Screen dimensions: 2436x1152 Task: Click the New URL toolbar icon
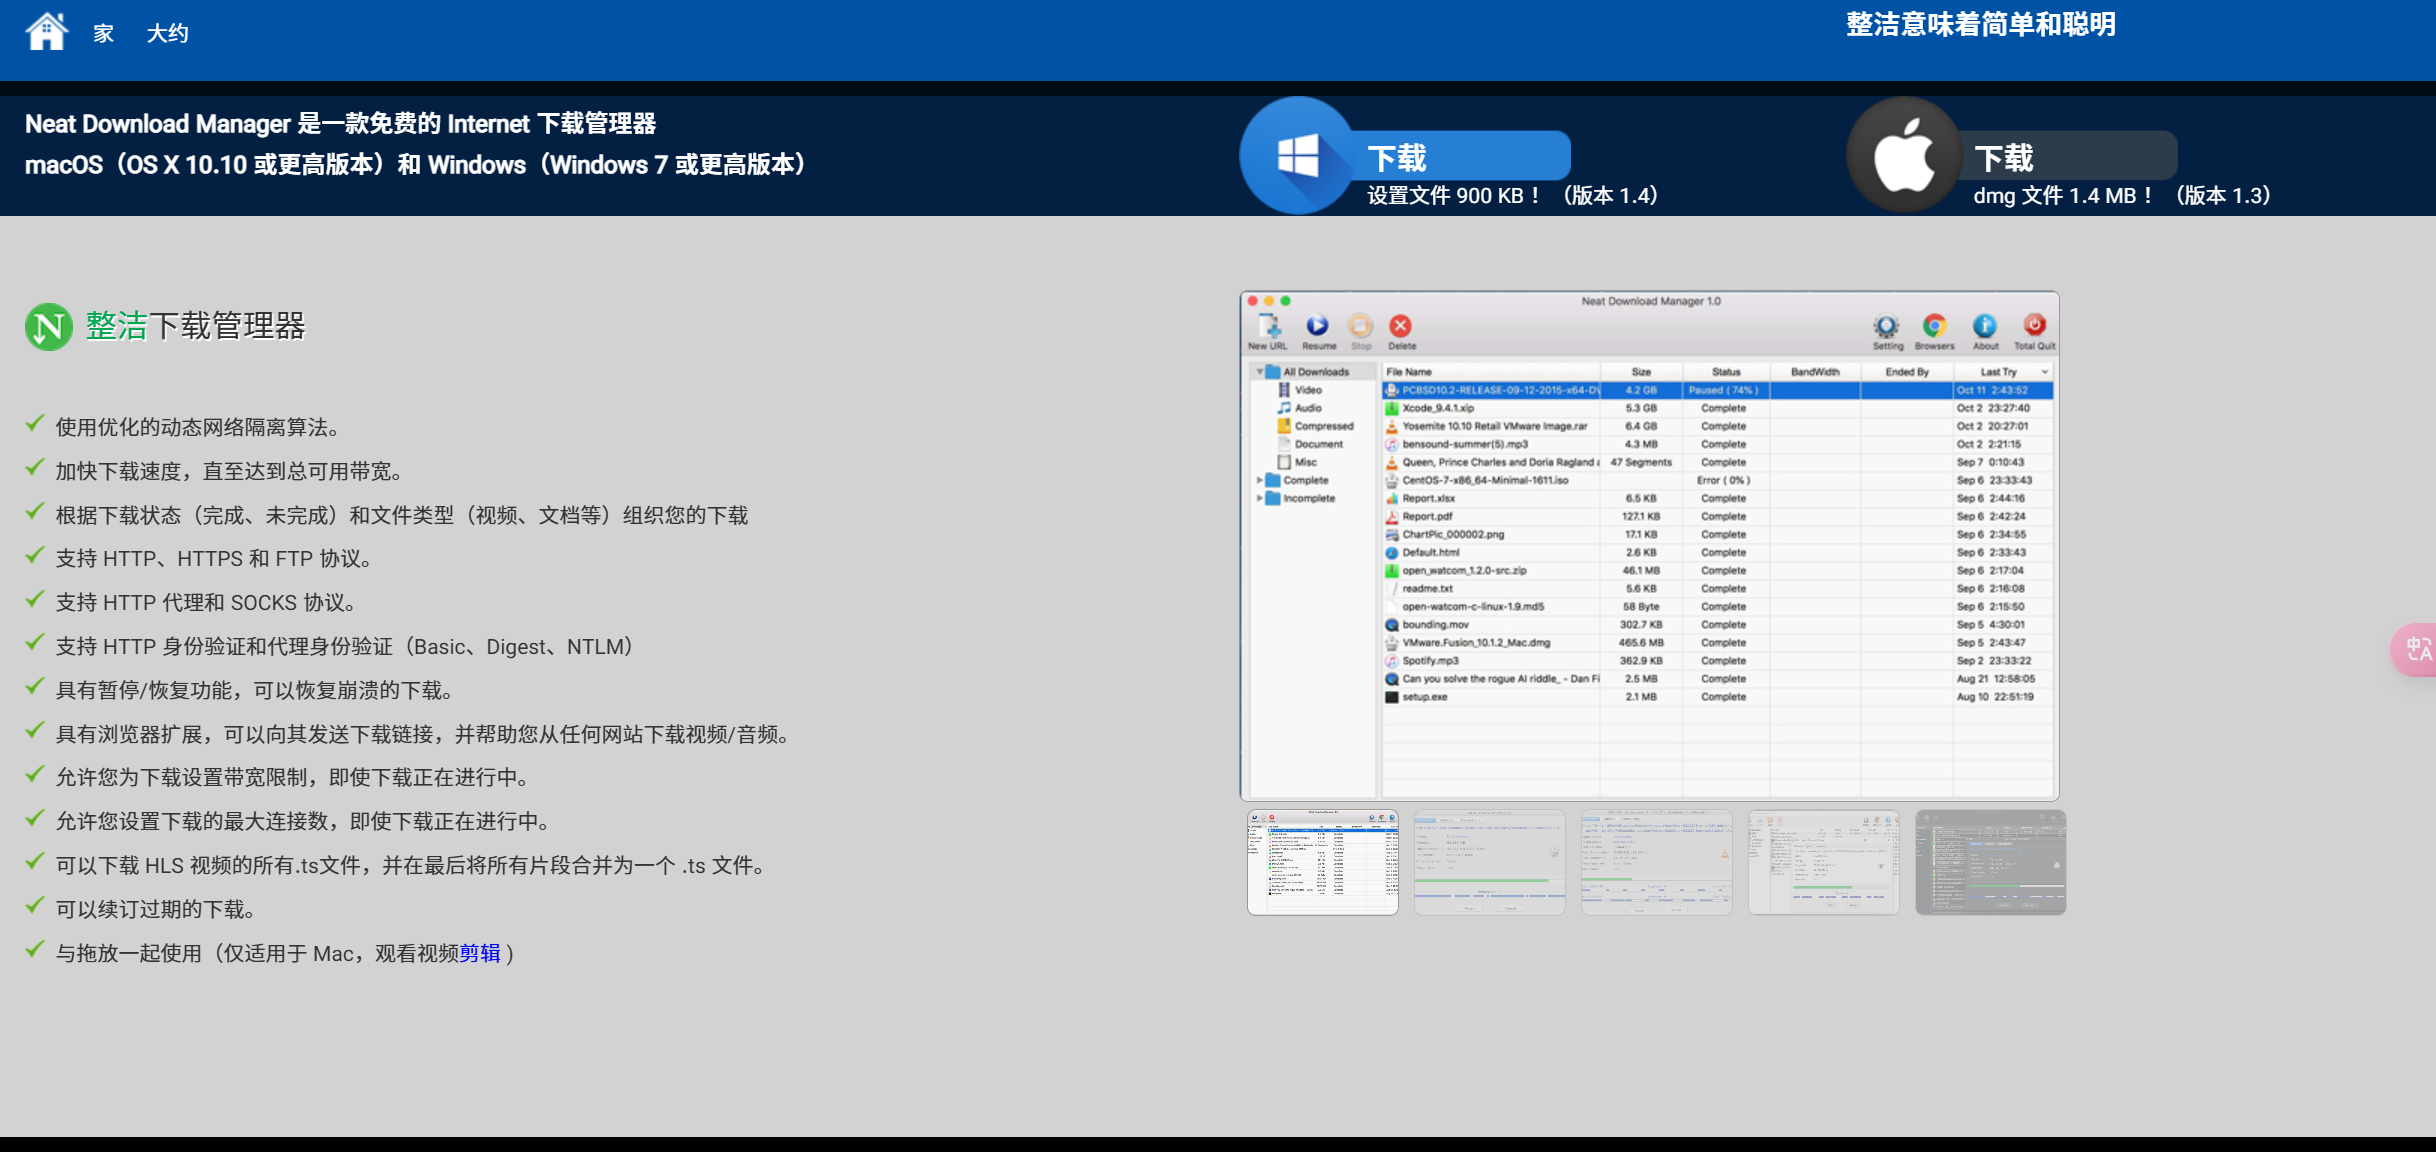[1268, 328]
